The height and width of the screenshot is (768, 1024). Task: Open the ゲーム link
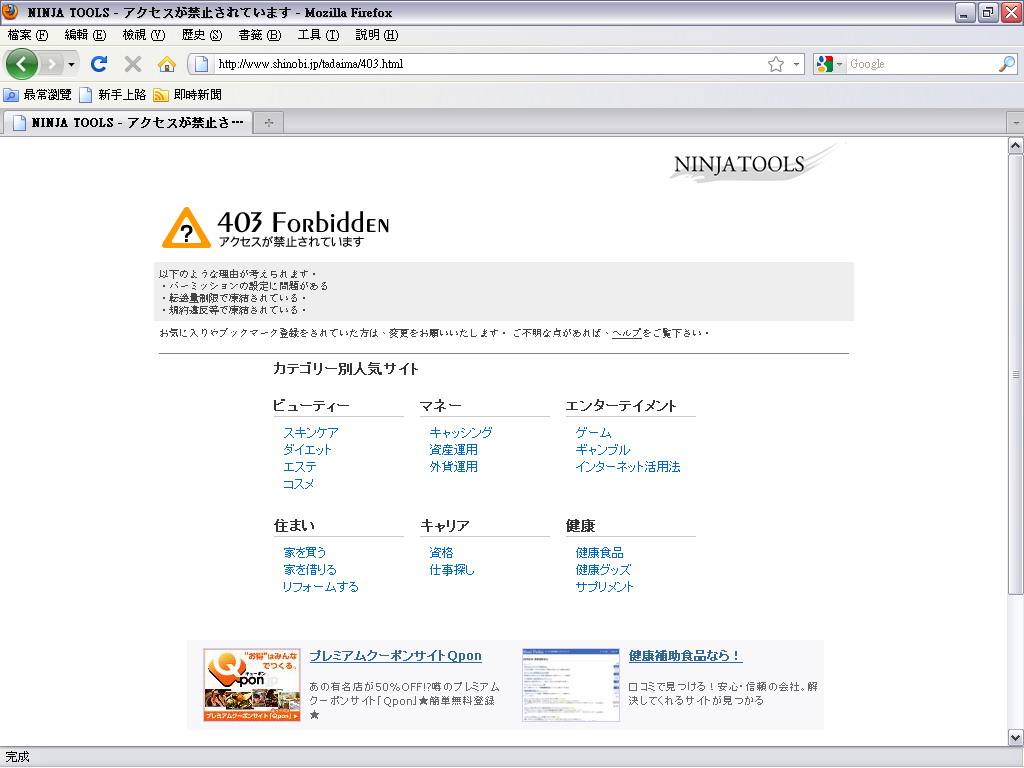coord(594,432)
